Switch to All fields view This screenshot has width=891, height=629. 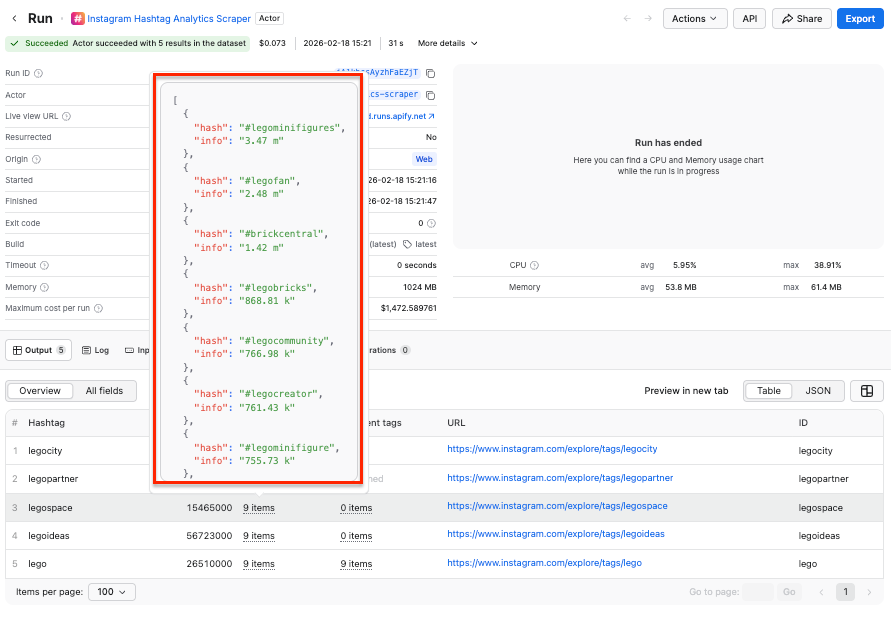click(104, 391)
